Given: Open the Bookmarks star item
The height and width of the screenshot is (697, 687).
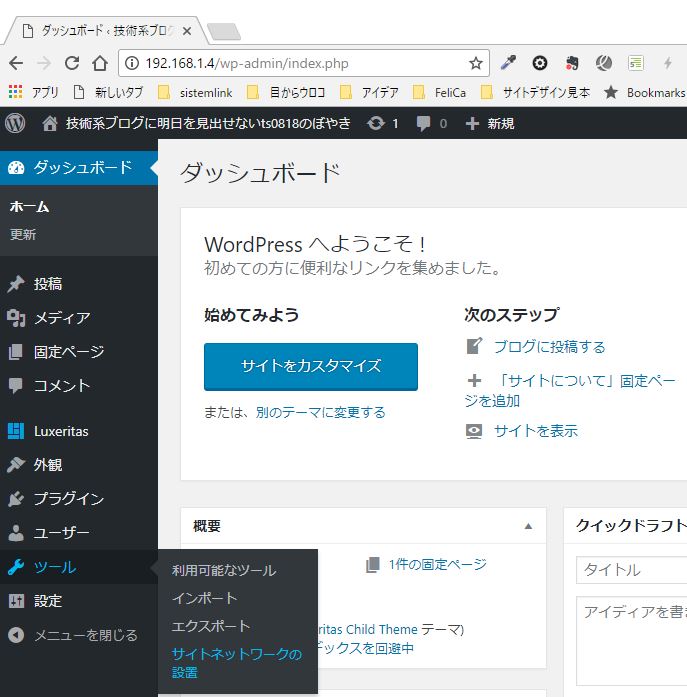Looking at the screenshot, I should (645, 92).
